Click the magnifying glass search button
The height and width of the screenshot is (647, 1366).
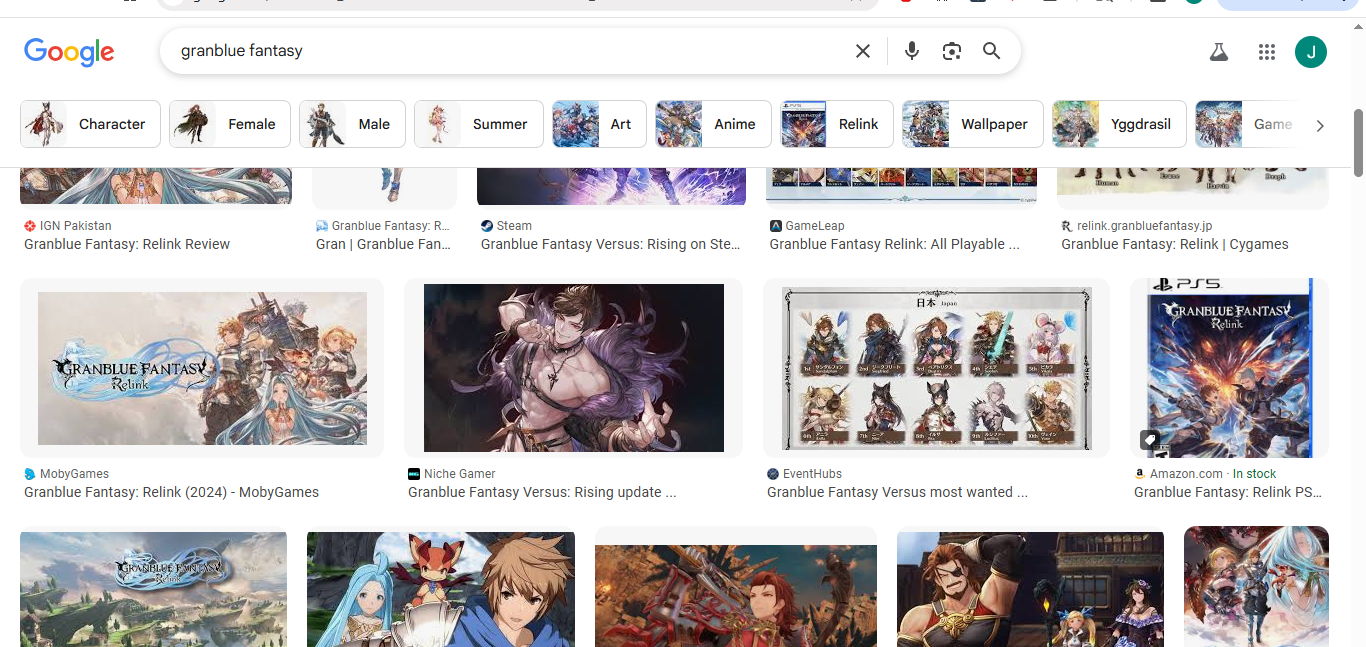[x=991, y=51]
